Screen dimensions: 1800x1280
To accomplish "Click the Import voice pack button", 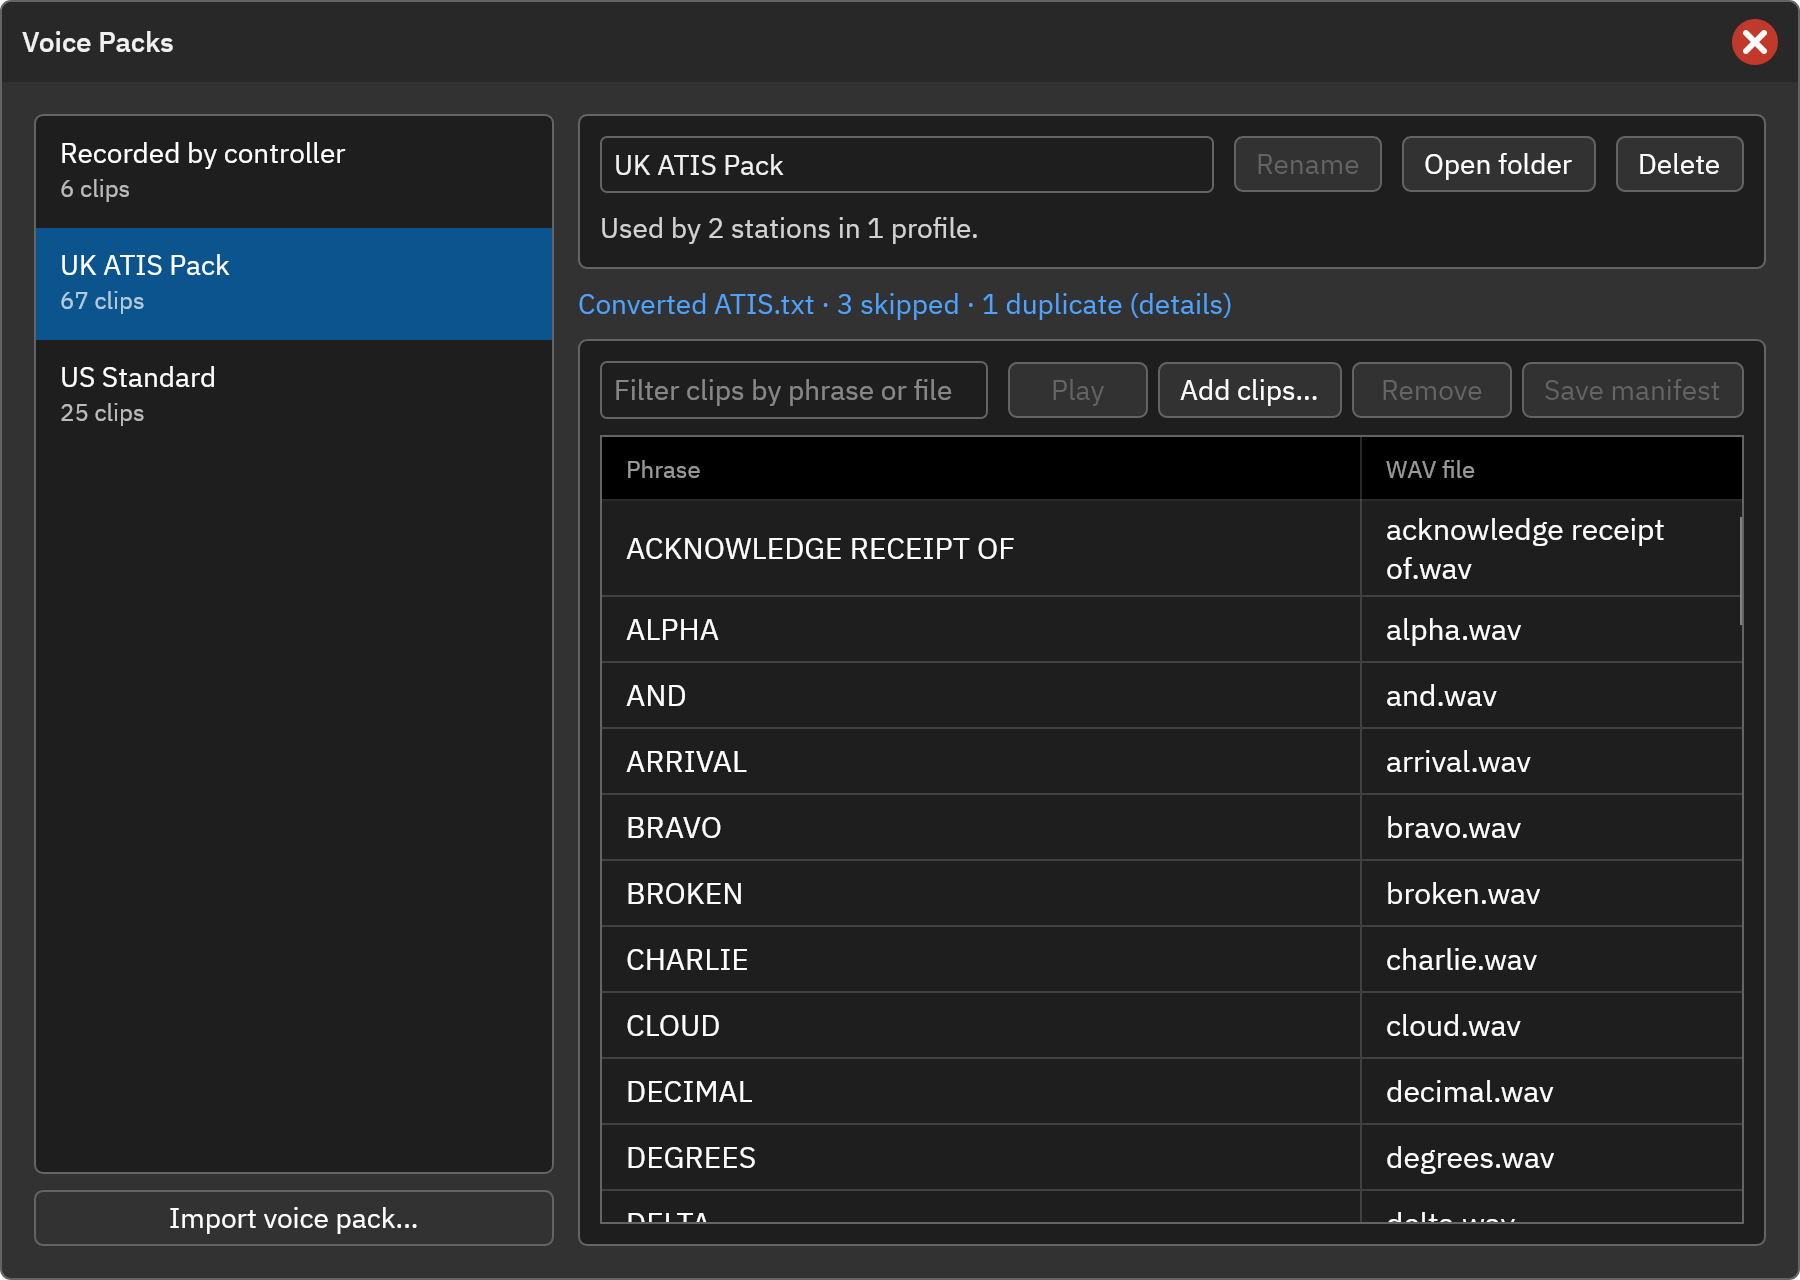I will coord(294,1218).
